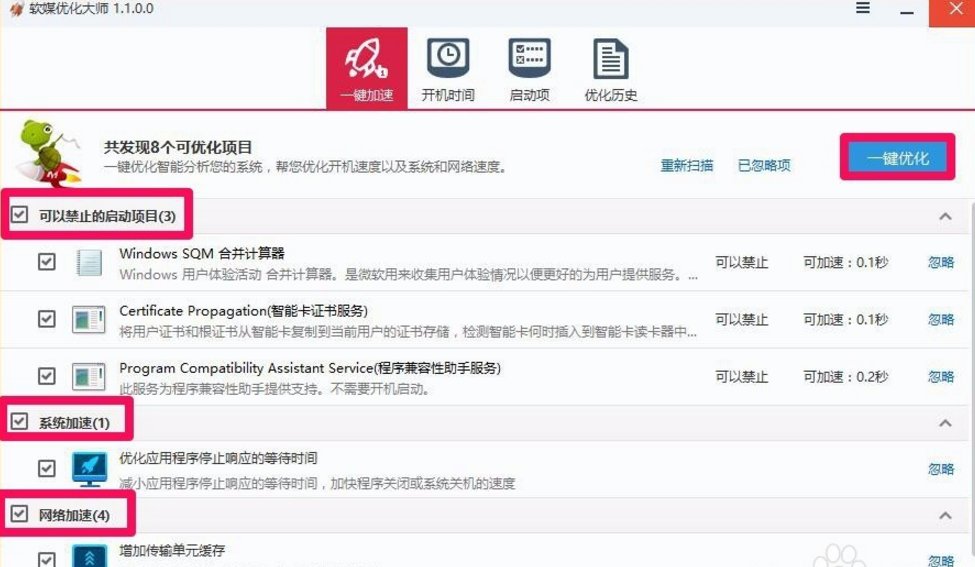Image resolution: width=975 pixels, height=567 pixels.
Task: Select 增加传输单元缓存 title
Action: [x=172, y=550]
